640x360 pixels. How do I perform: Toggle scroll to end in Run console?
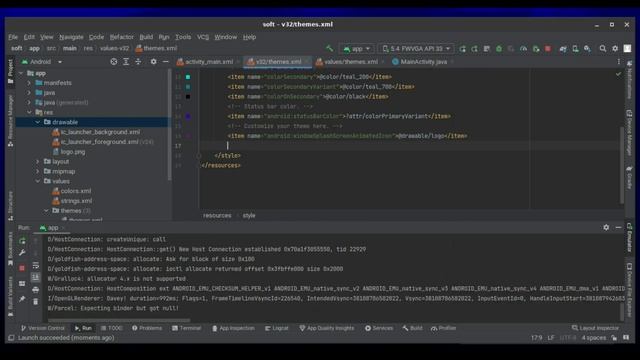[x=36, y=278]
